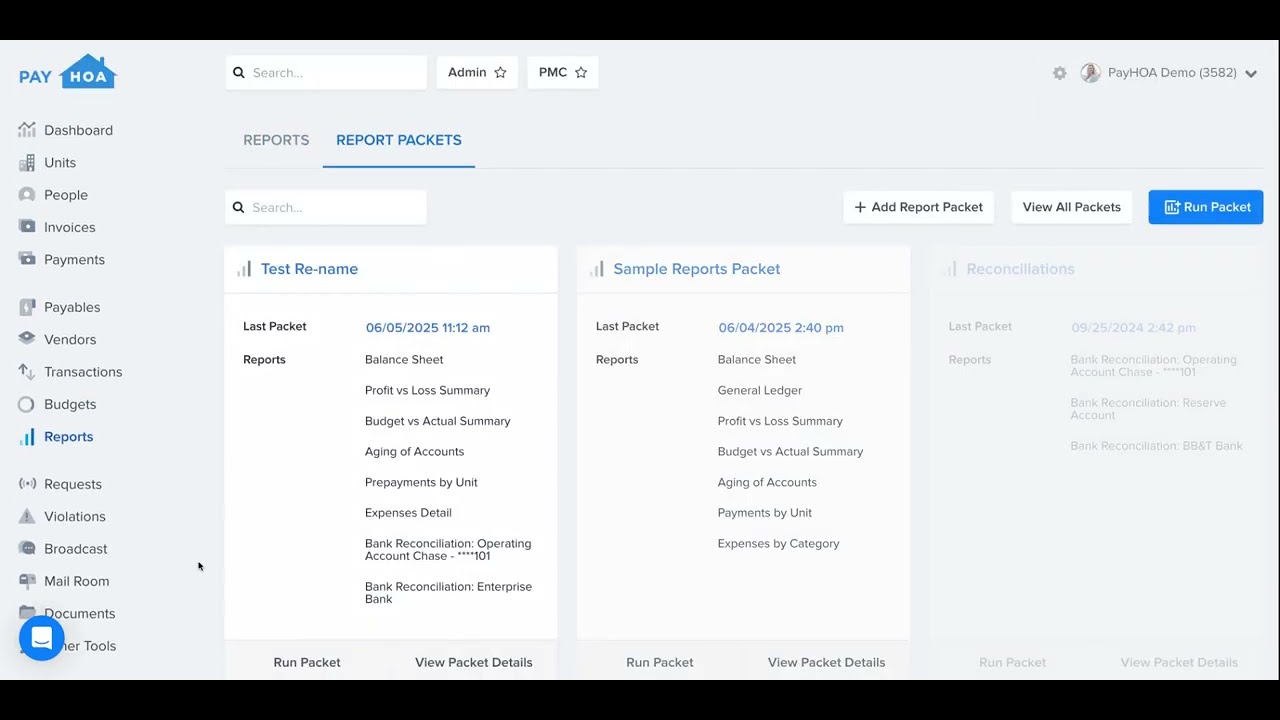Click the Mail Room mailbox icon

coord(27,581)
